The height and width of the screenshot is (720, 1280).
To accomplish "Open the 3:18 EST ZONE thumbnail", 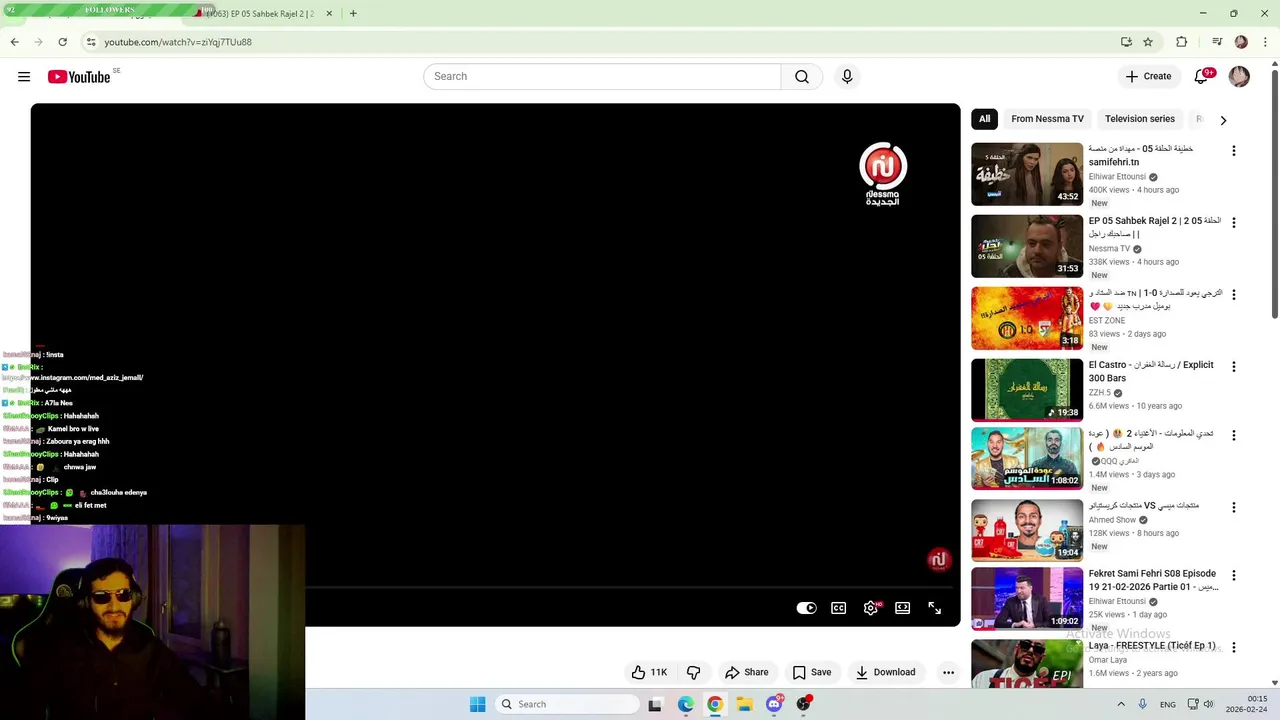I will [1027, 318].
